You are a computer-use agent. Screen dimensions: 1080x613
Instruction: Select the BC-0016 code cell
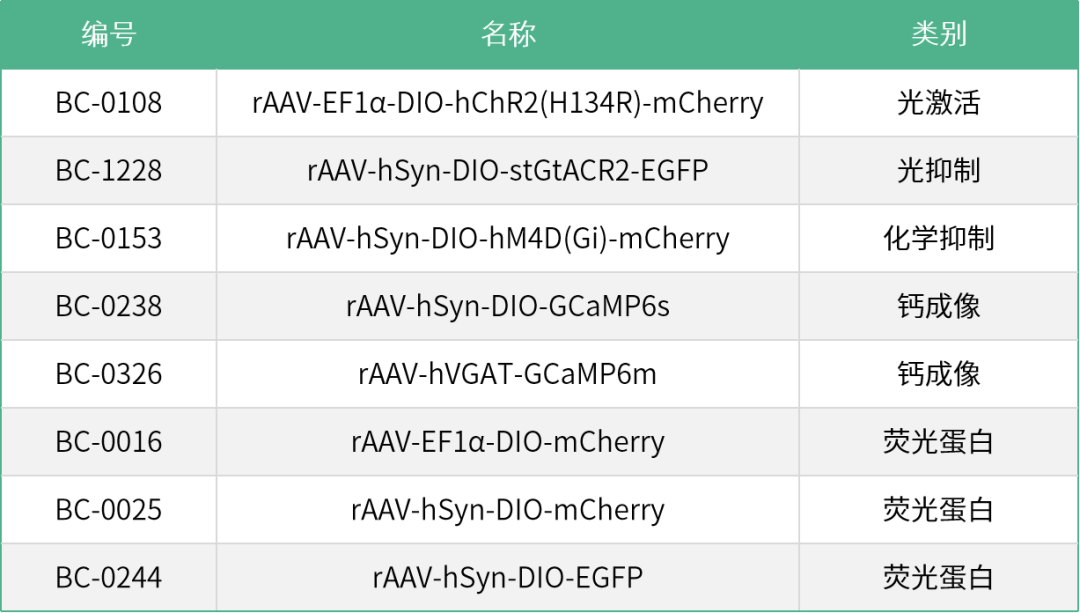(x=108, y=442)
